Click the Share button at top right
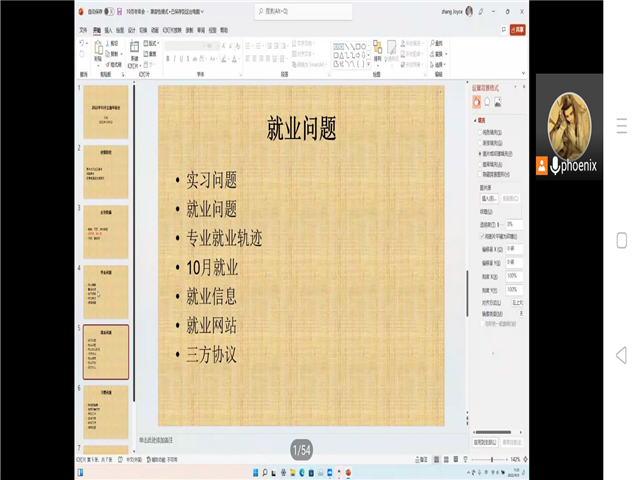Screen dimensions: 640x480 click(x=517, y=30)
